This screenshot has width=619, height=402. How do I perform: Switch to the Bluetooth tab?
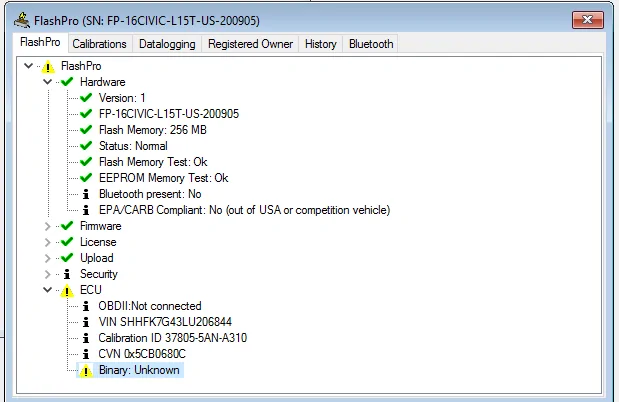(371, 44)
